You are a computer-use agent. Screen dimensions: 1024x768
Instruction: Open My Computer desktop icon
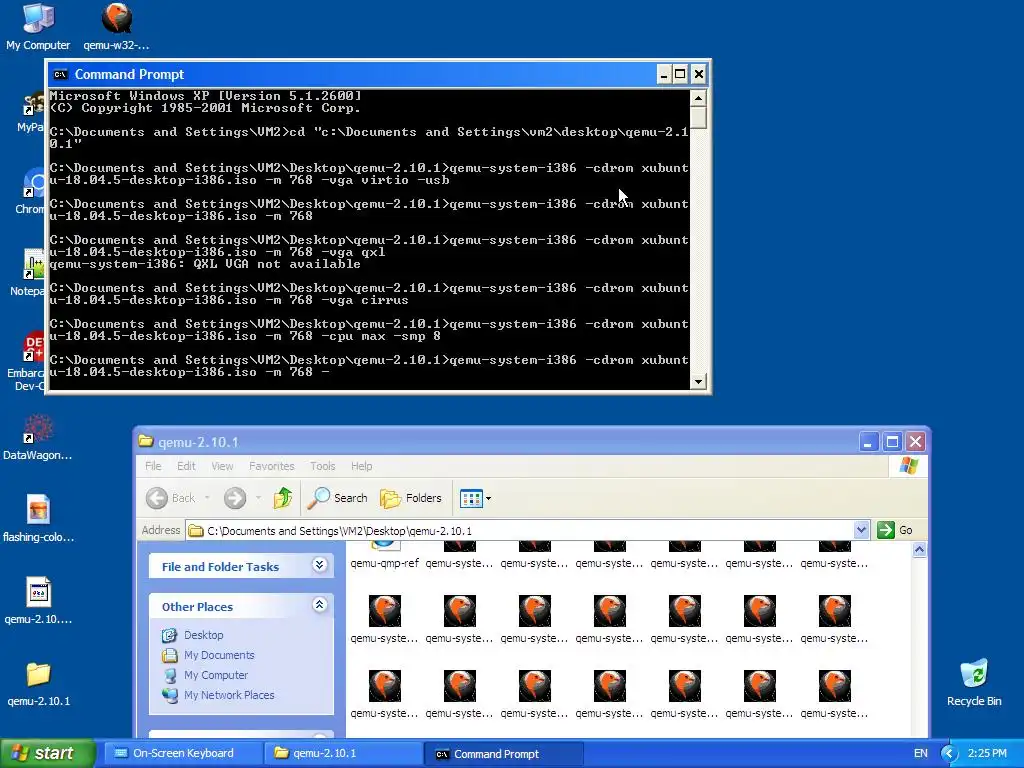(x=38, y=26)
